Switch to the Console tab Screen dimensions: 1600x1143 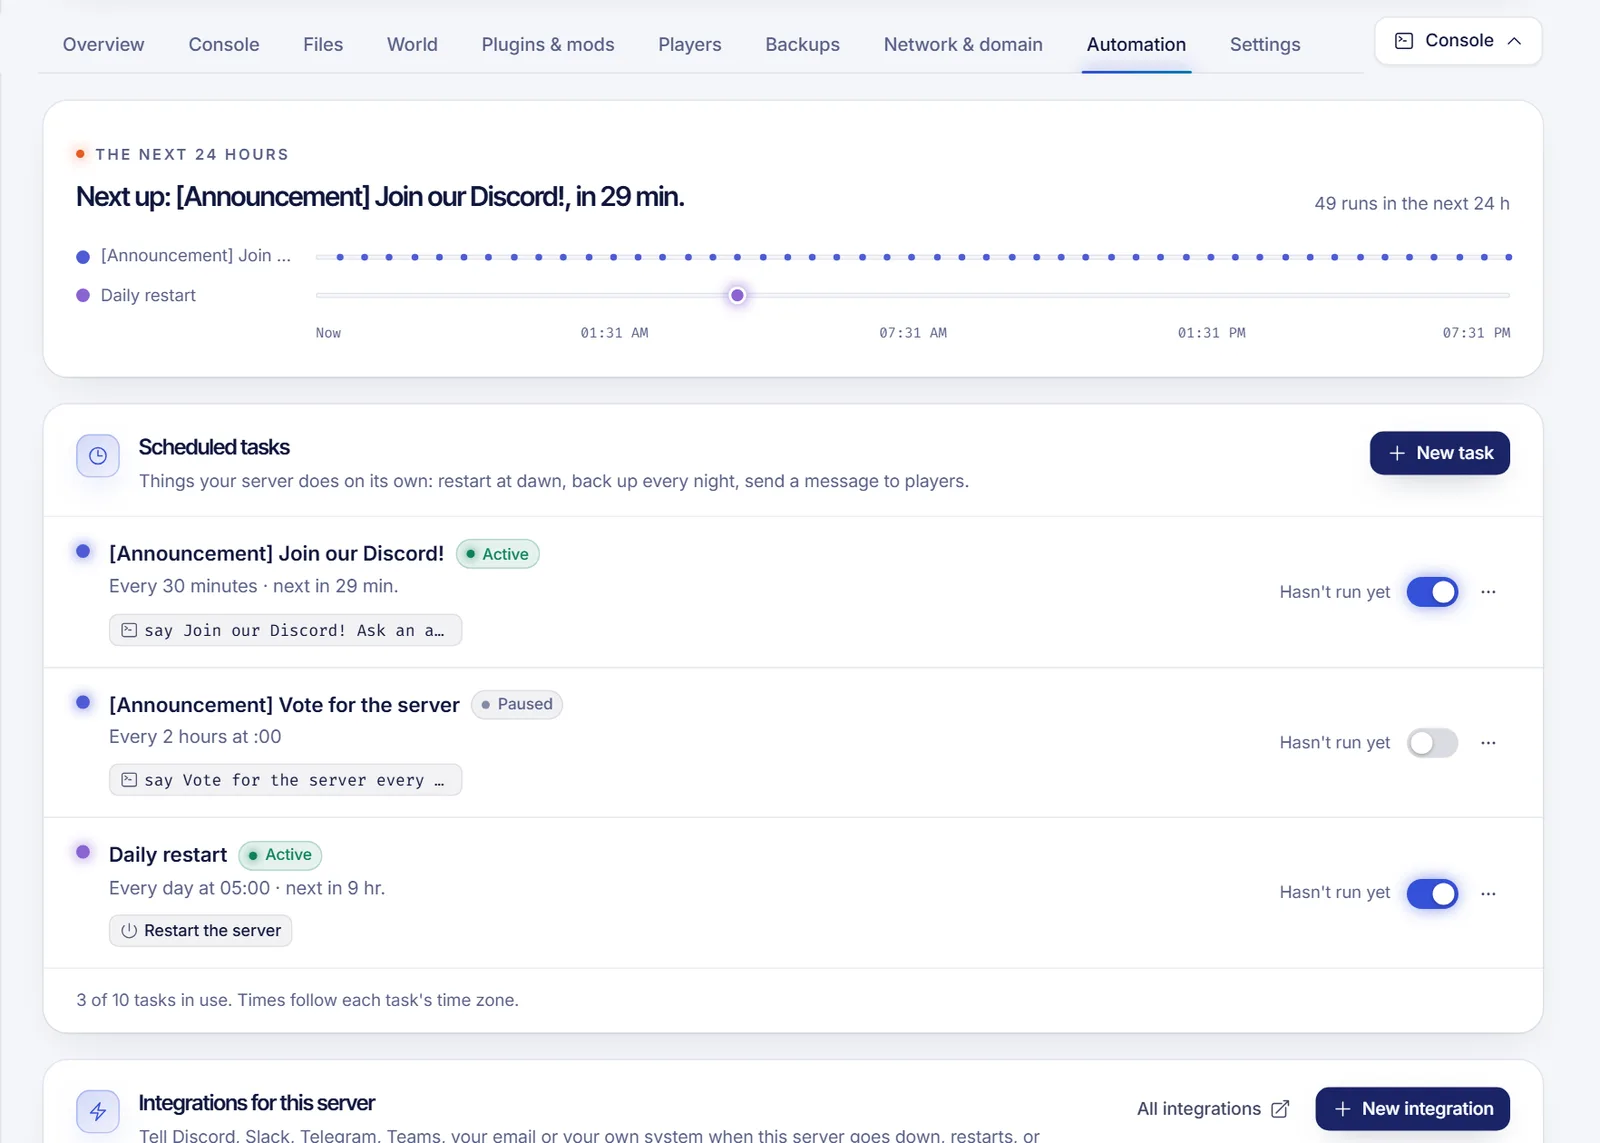(x=224, y=44)
